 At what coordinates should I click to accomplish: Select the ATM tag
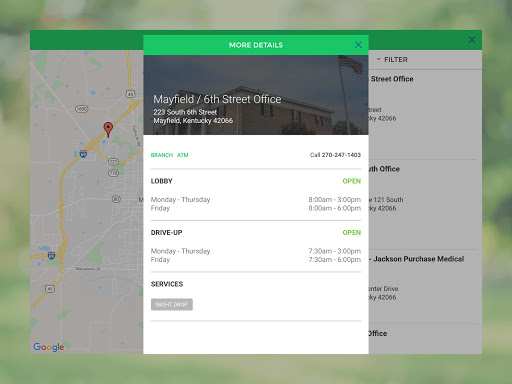[x=183, y=155]
